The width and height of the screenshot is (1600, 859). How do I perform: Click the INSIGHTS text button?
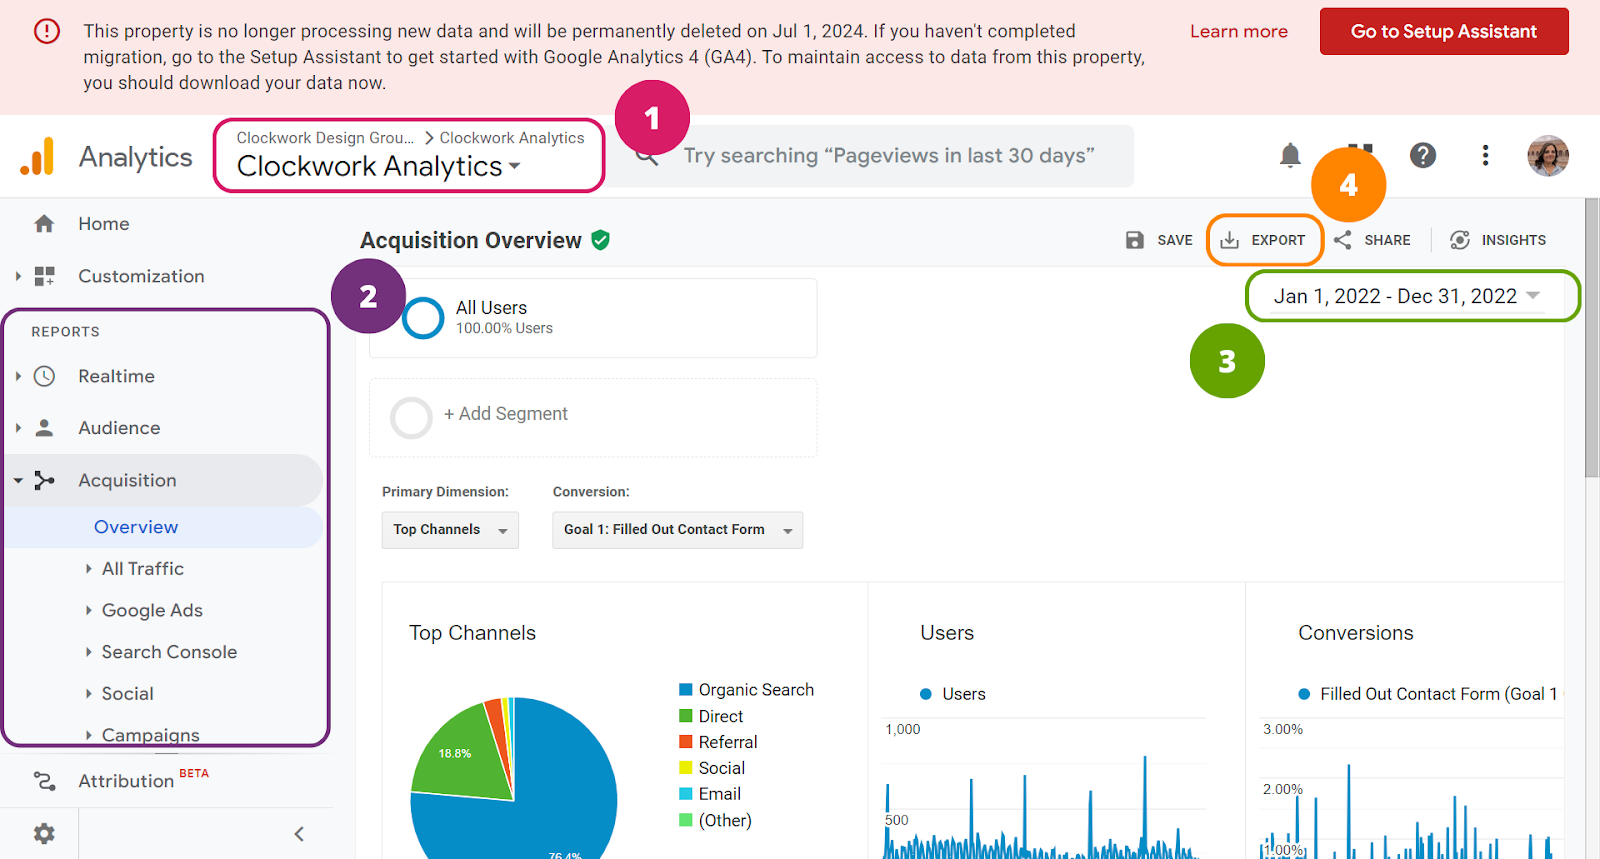[x=1513, y=240]
